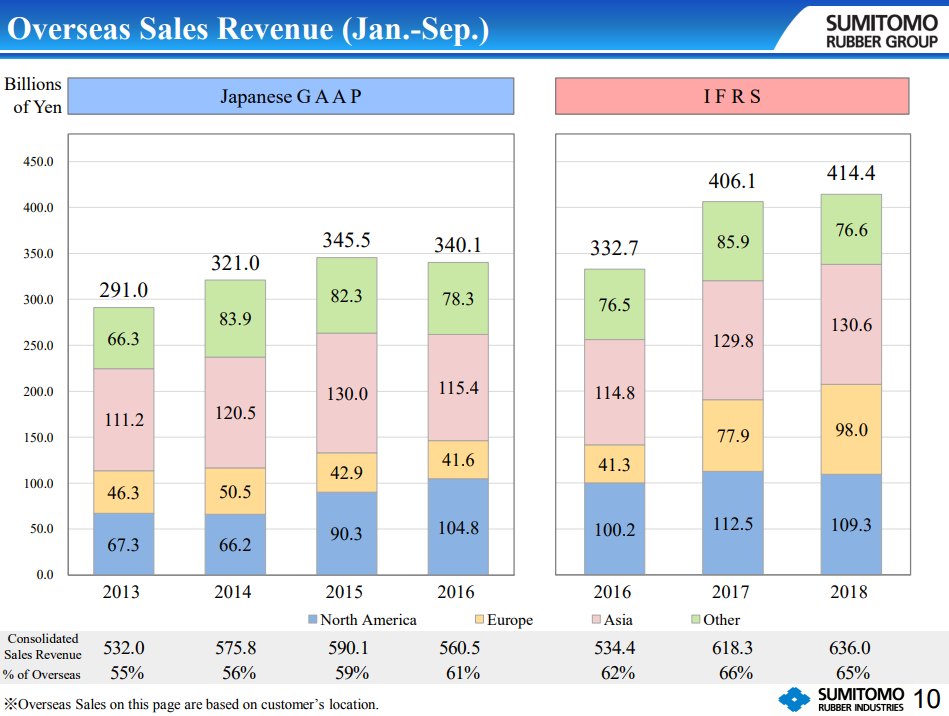Click the 406.1 total above the 2017 bar
The width and height of the screenshot is (949, 716).
(732, 181)
